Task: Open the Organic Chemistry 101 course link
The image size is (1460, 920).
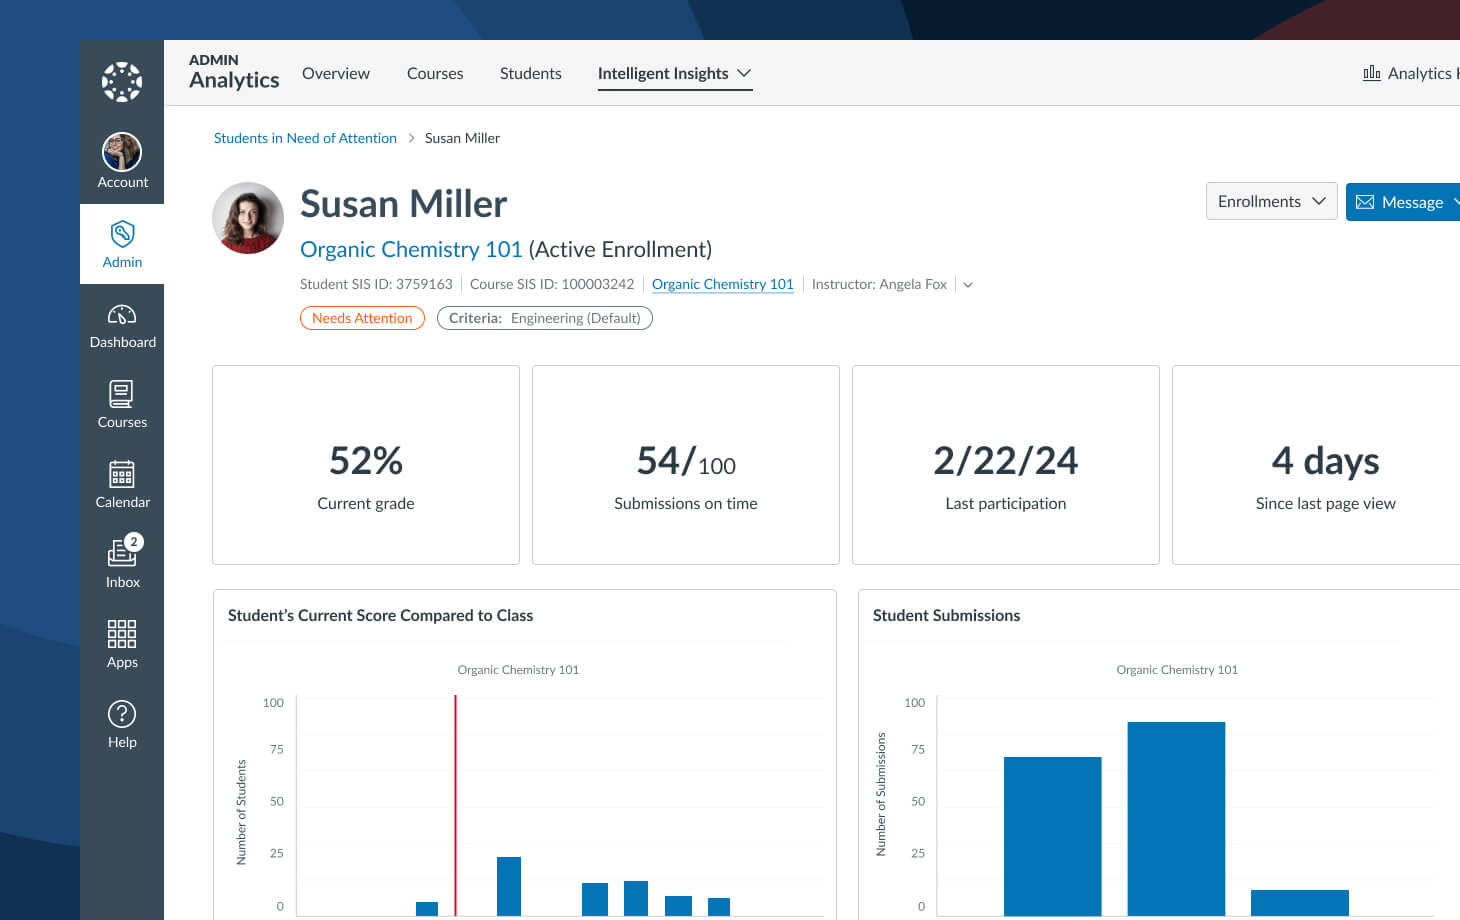Action: (411, 249)
